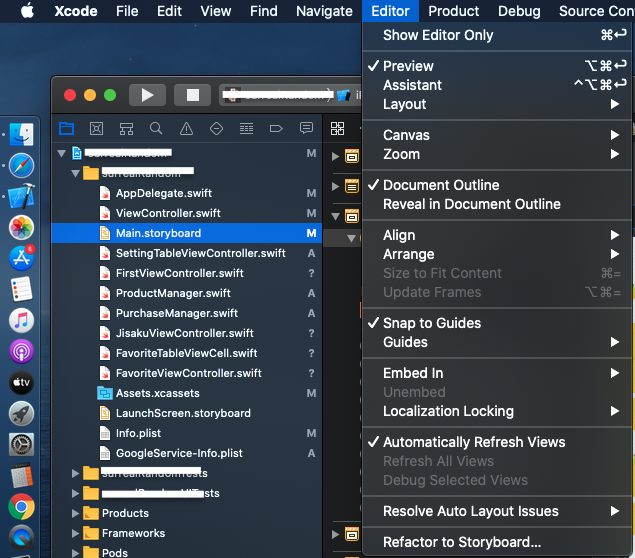
Task: Select Main.storyboard file
Action: click(187, 233)
